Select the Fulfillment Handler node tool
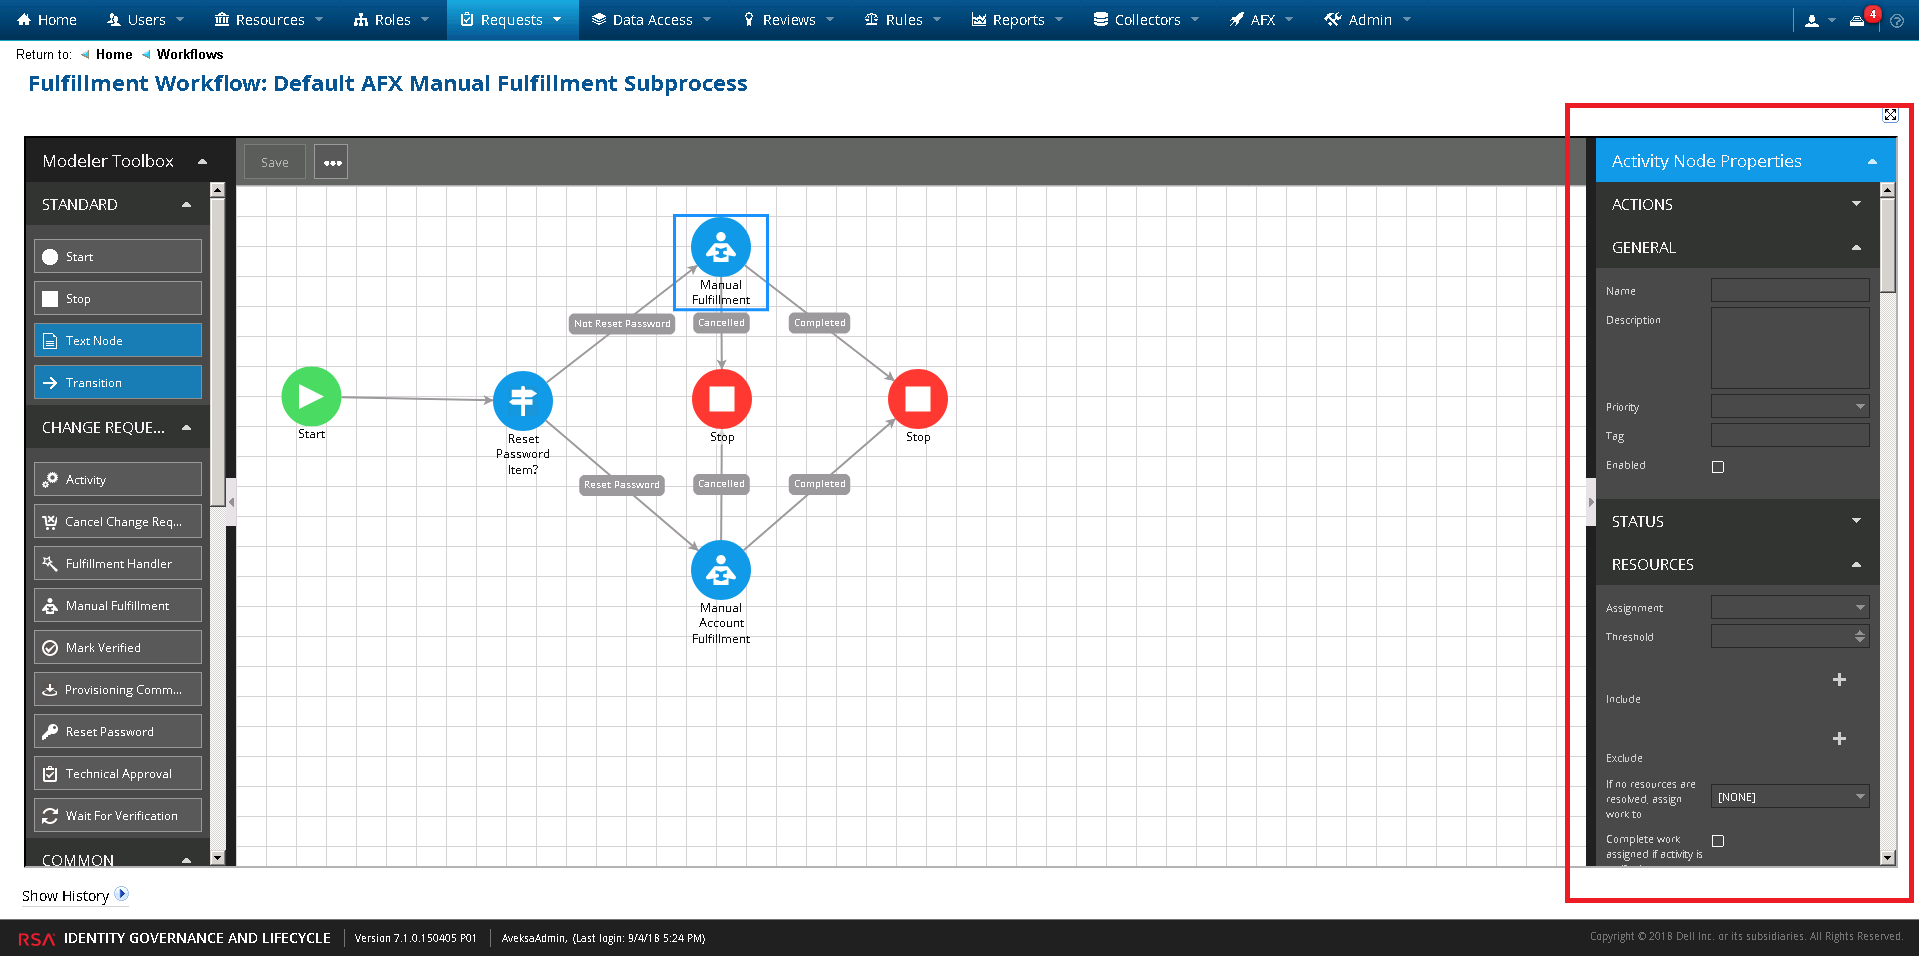The width and height of the screenshot is (1919, 956). pyautogui.click(x=117, y=563)
